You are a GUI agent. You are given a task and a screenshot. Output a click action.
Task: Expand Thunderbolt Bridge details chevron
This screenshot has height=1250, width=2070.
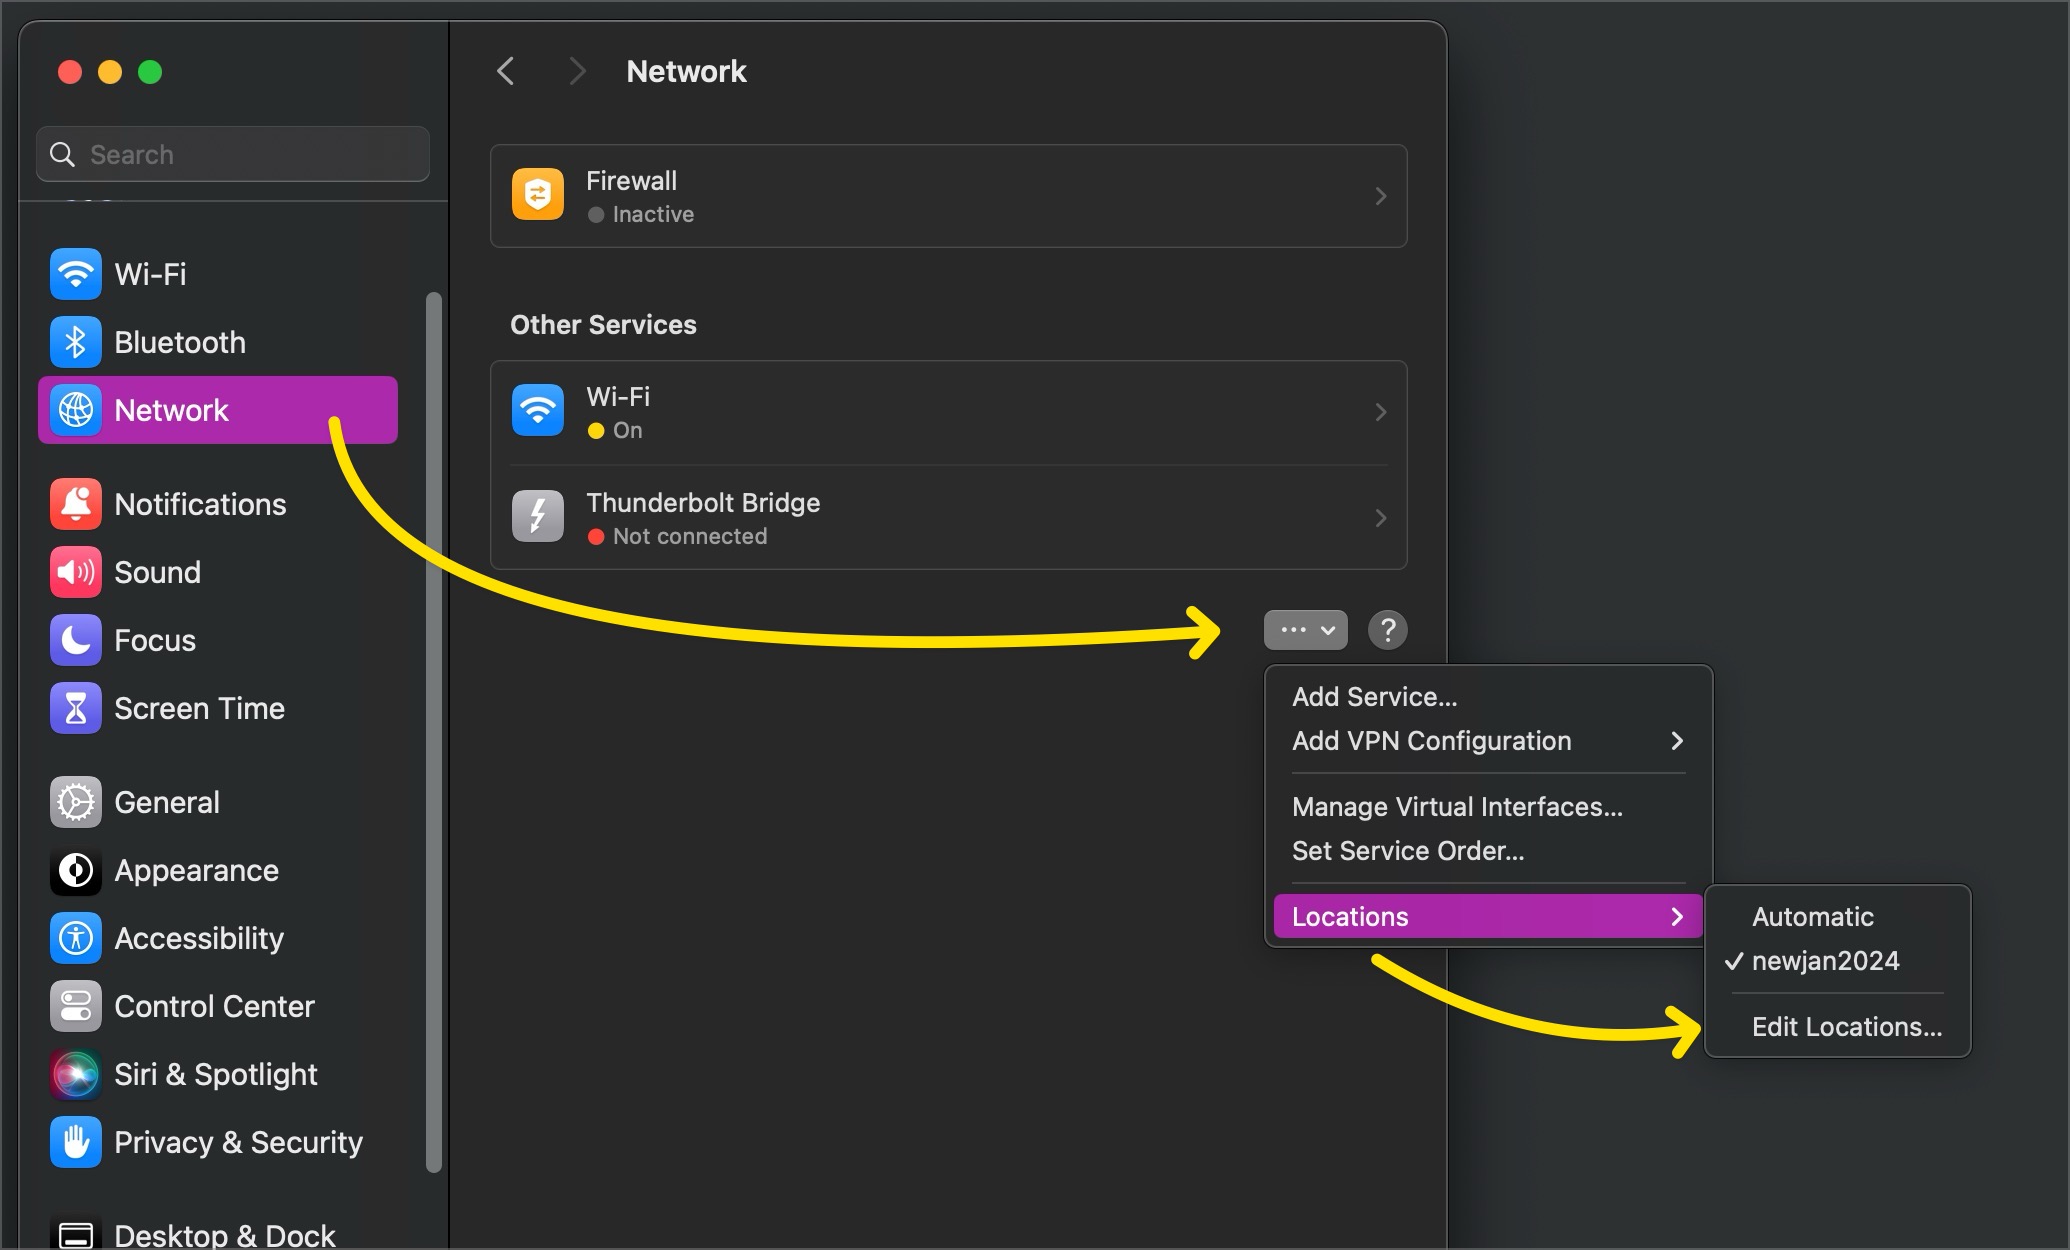[x=1380, y=518]
